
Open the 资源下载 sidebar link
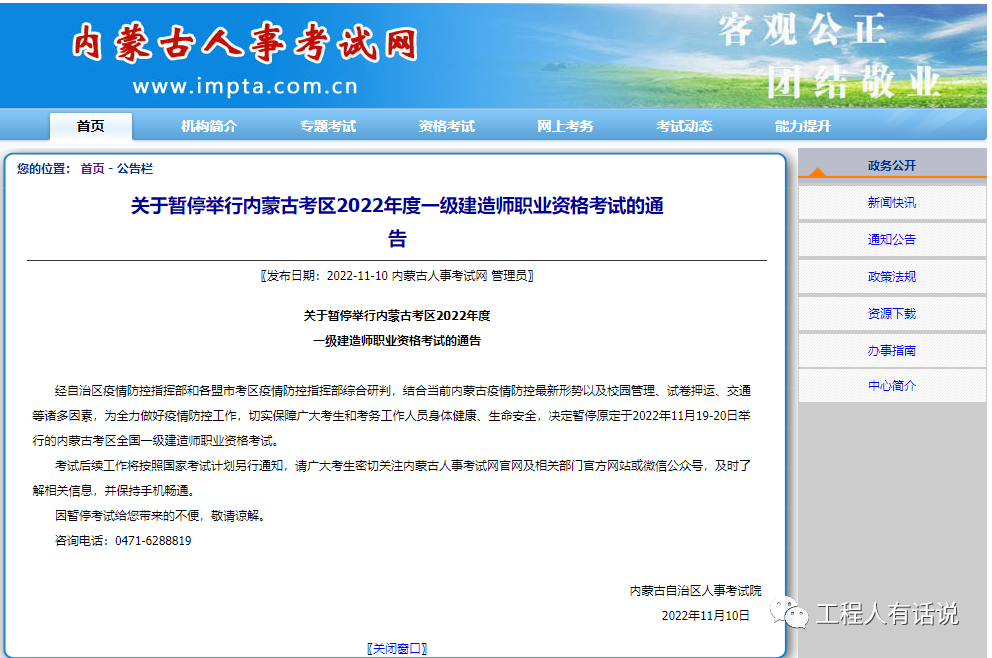pos(892,313)
